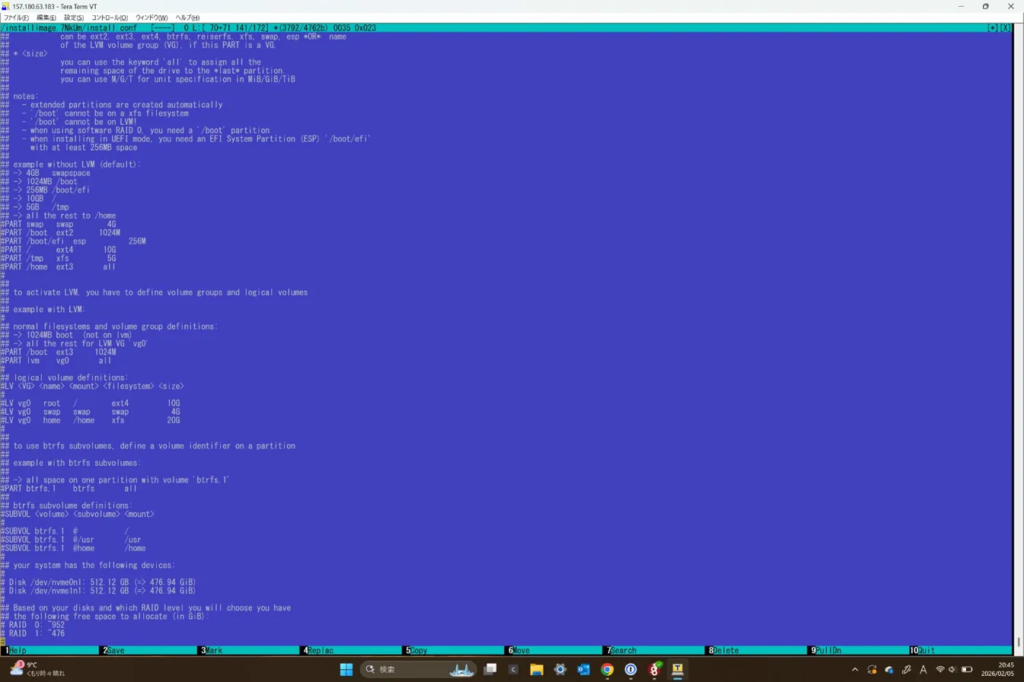1024x682 pixels.
Task: Open the 編集(E) menu
Action: click(46, 17)
